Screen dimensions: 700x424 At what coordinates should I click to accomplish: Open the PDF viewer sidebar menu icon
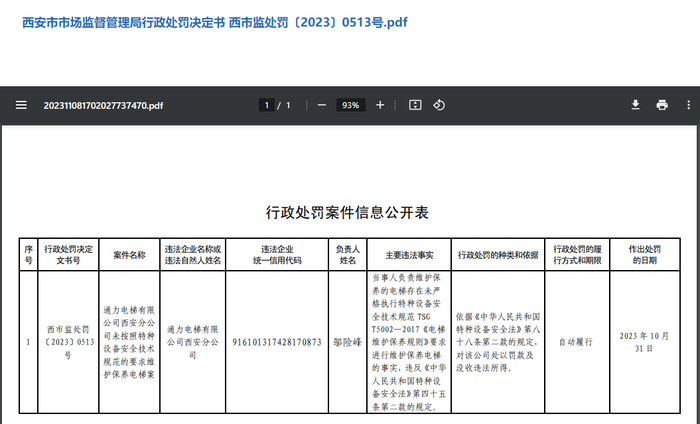(21, 105)
